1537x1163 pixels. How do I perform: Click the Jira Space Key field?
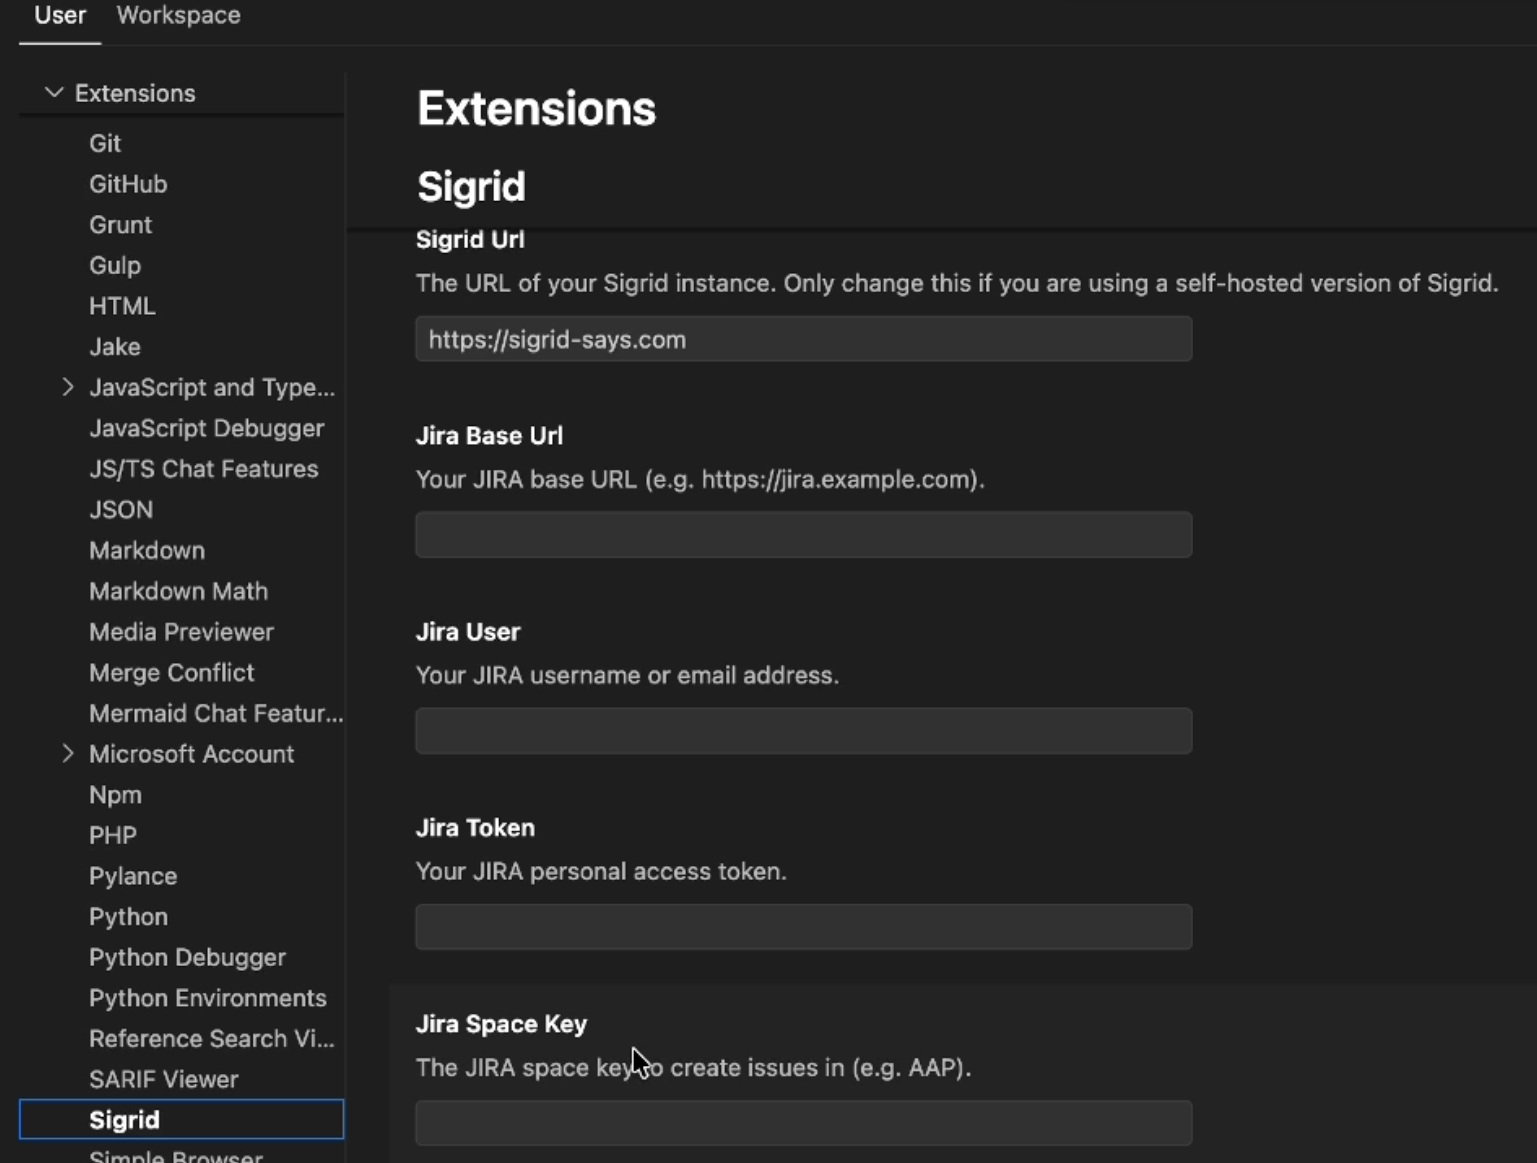pos(803,1123)
